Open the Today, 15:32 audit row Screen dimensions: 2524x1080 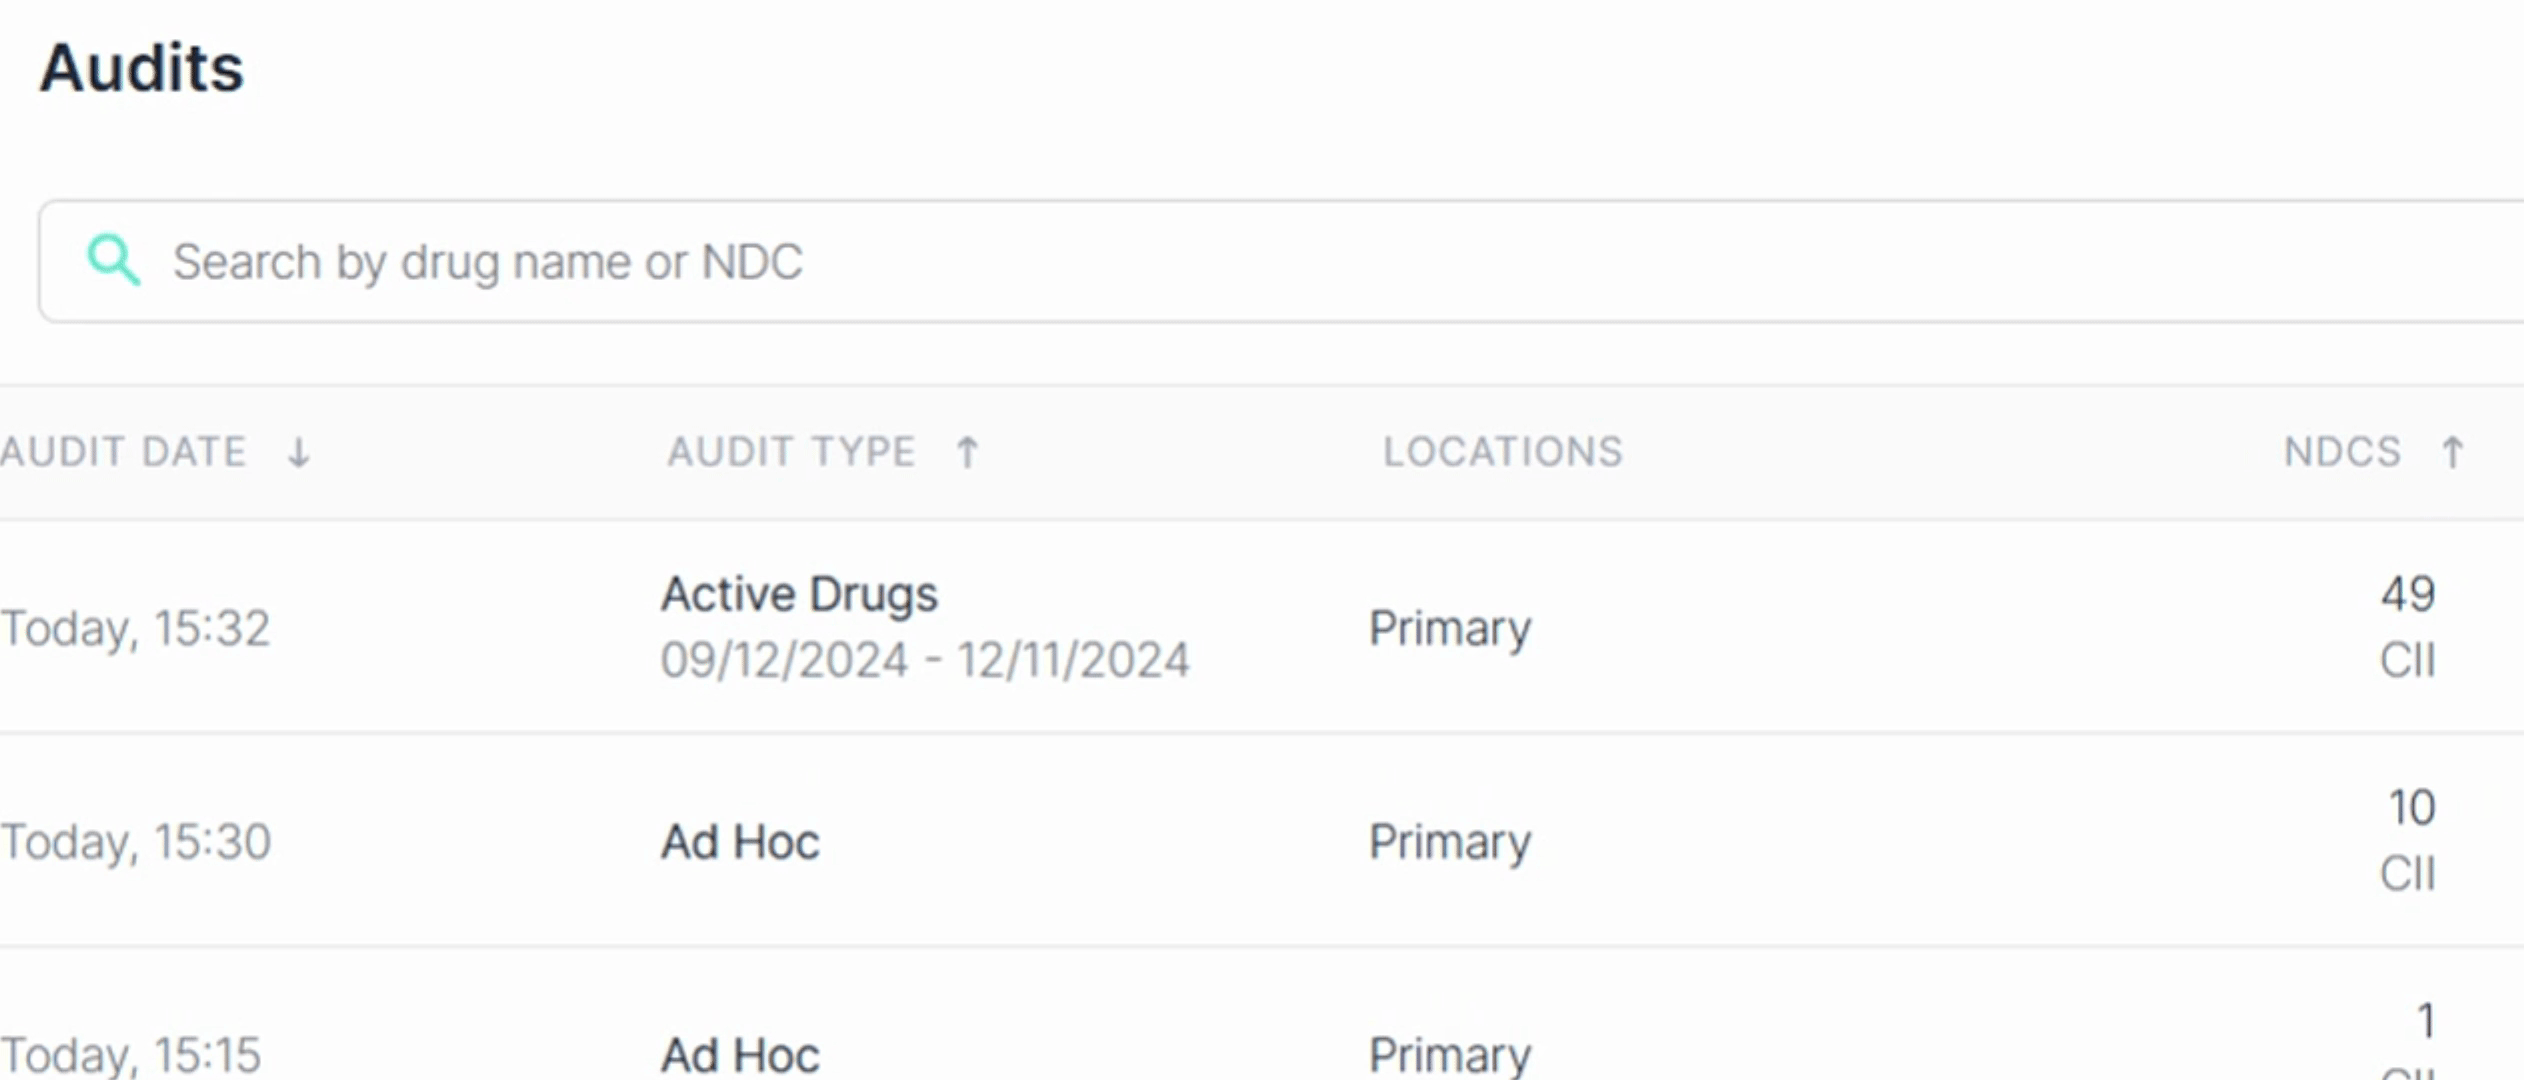pyautogui.click(x=136, y=629)
